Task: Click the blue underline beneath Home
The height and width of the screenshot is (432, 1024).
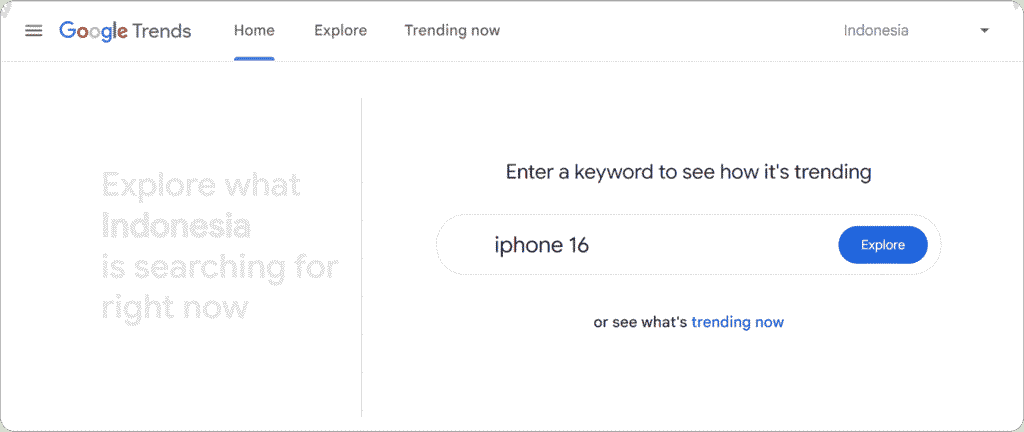Action: tap(254, 58)
